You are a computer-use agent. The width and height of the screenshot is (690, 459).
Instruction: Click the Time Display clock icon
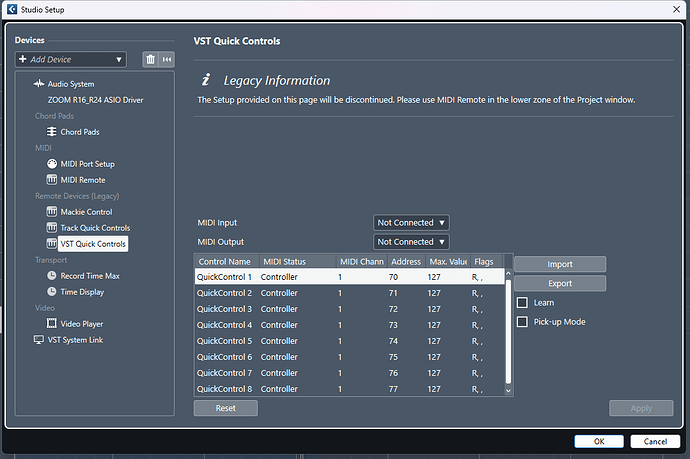52,291
